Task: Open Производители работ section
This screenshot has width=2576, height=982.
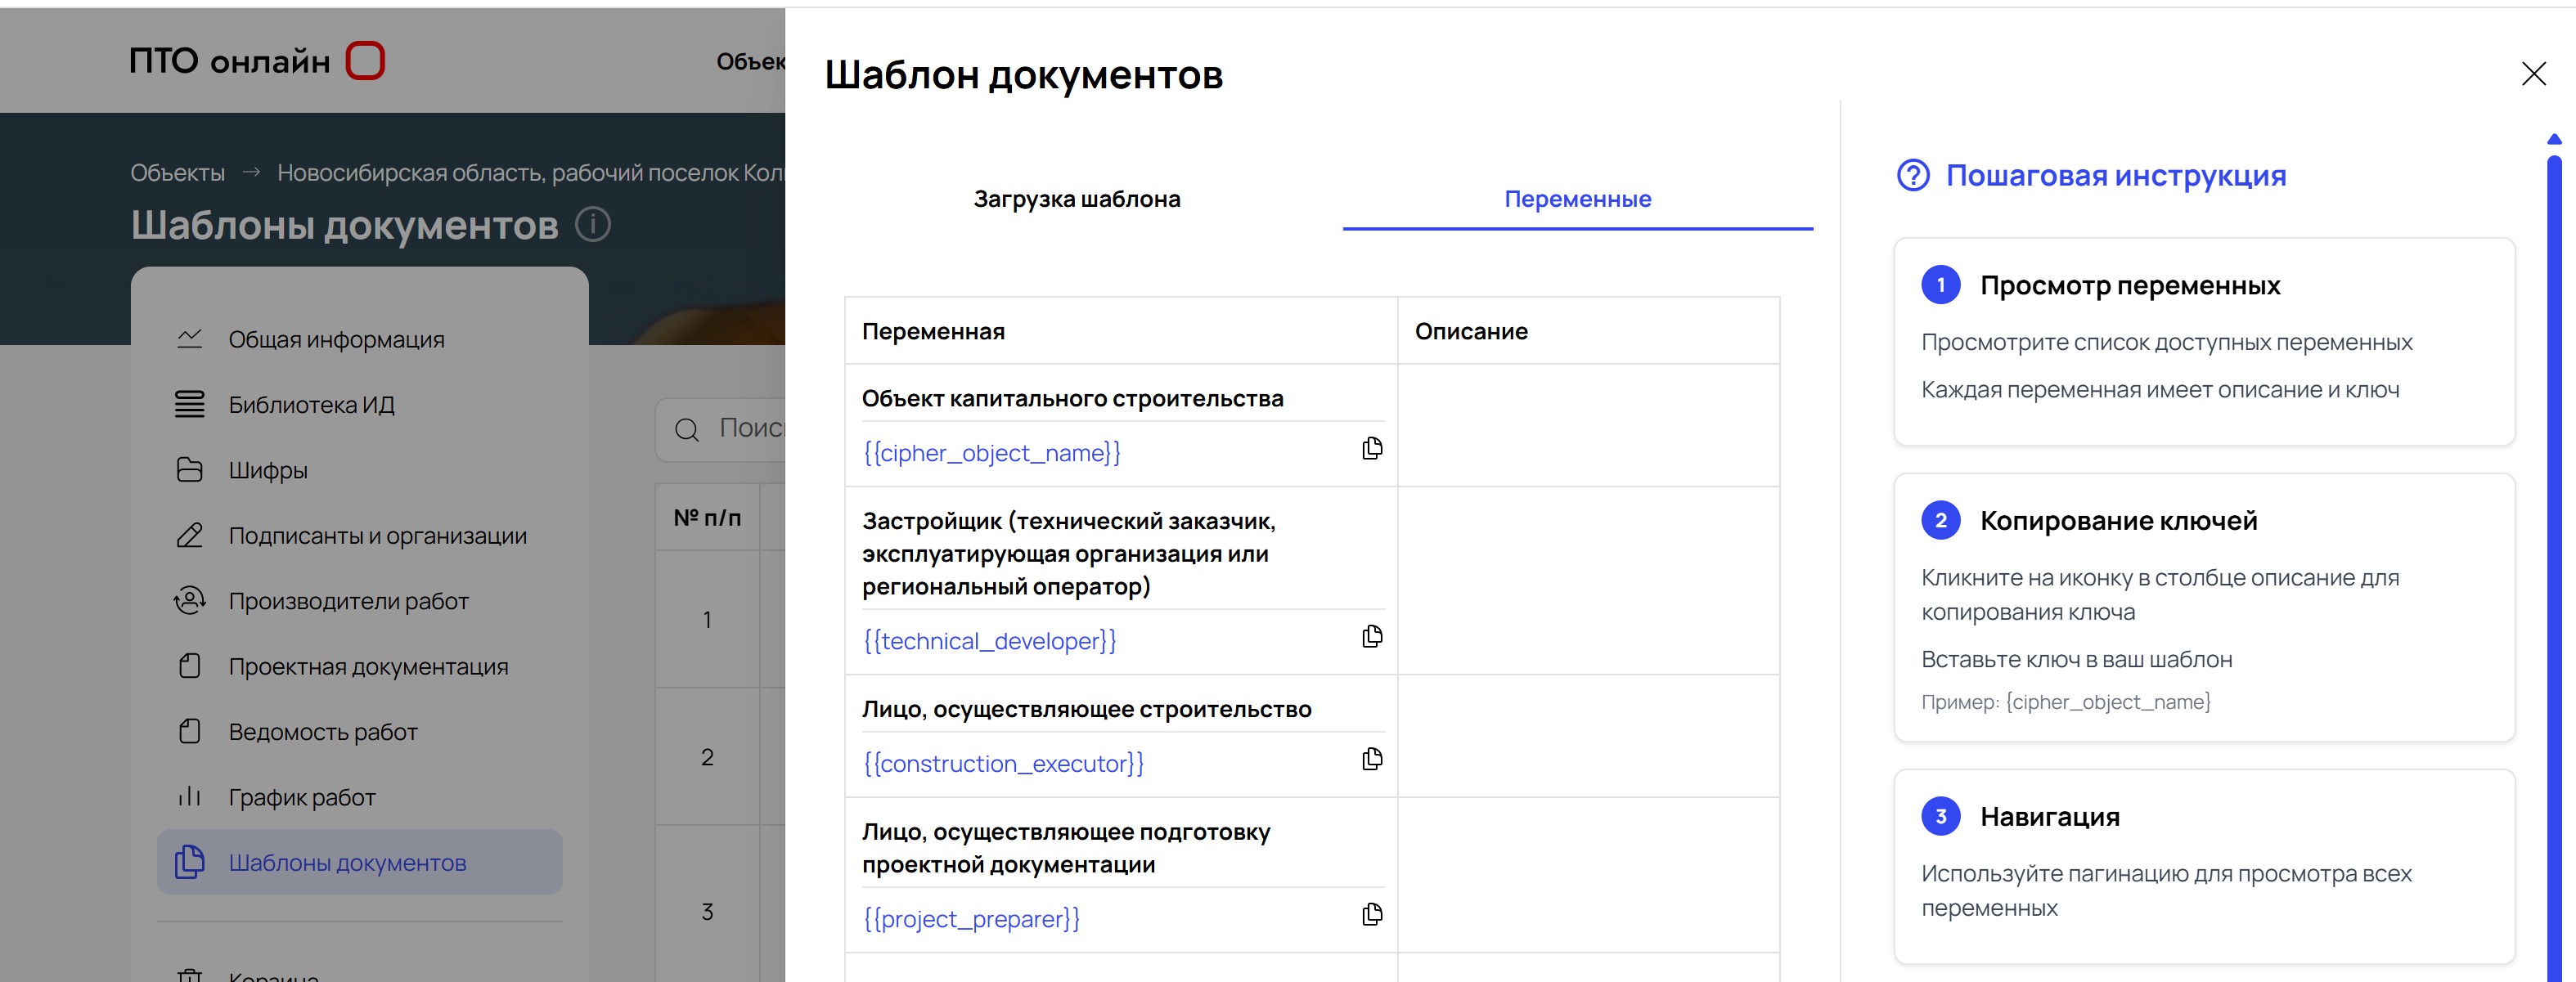Action: 360,600
